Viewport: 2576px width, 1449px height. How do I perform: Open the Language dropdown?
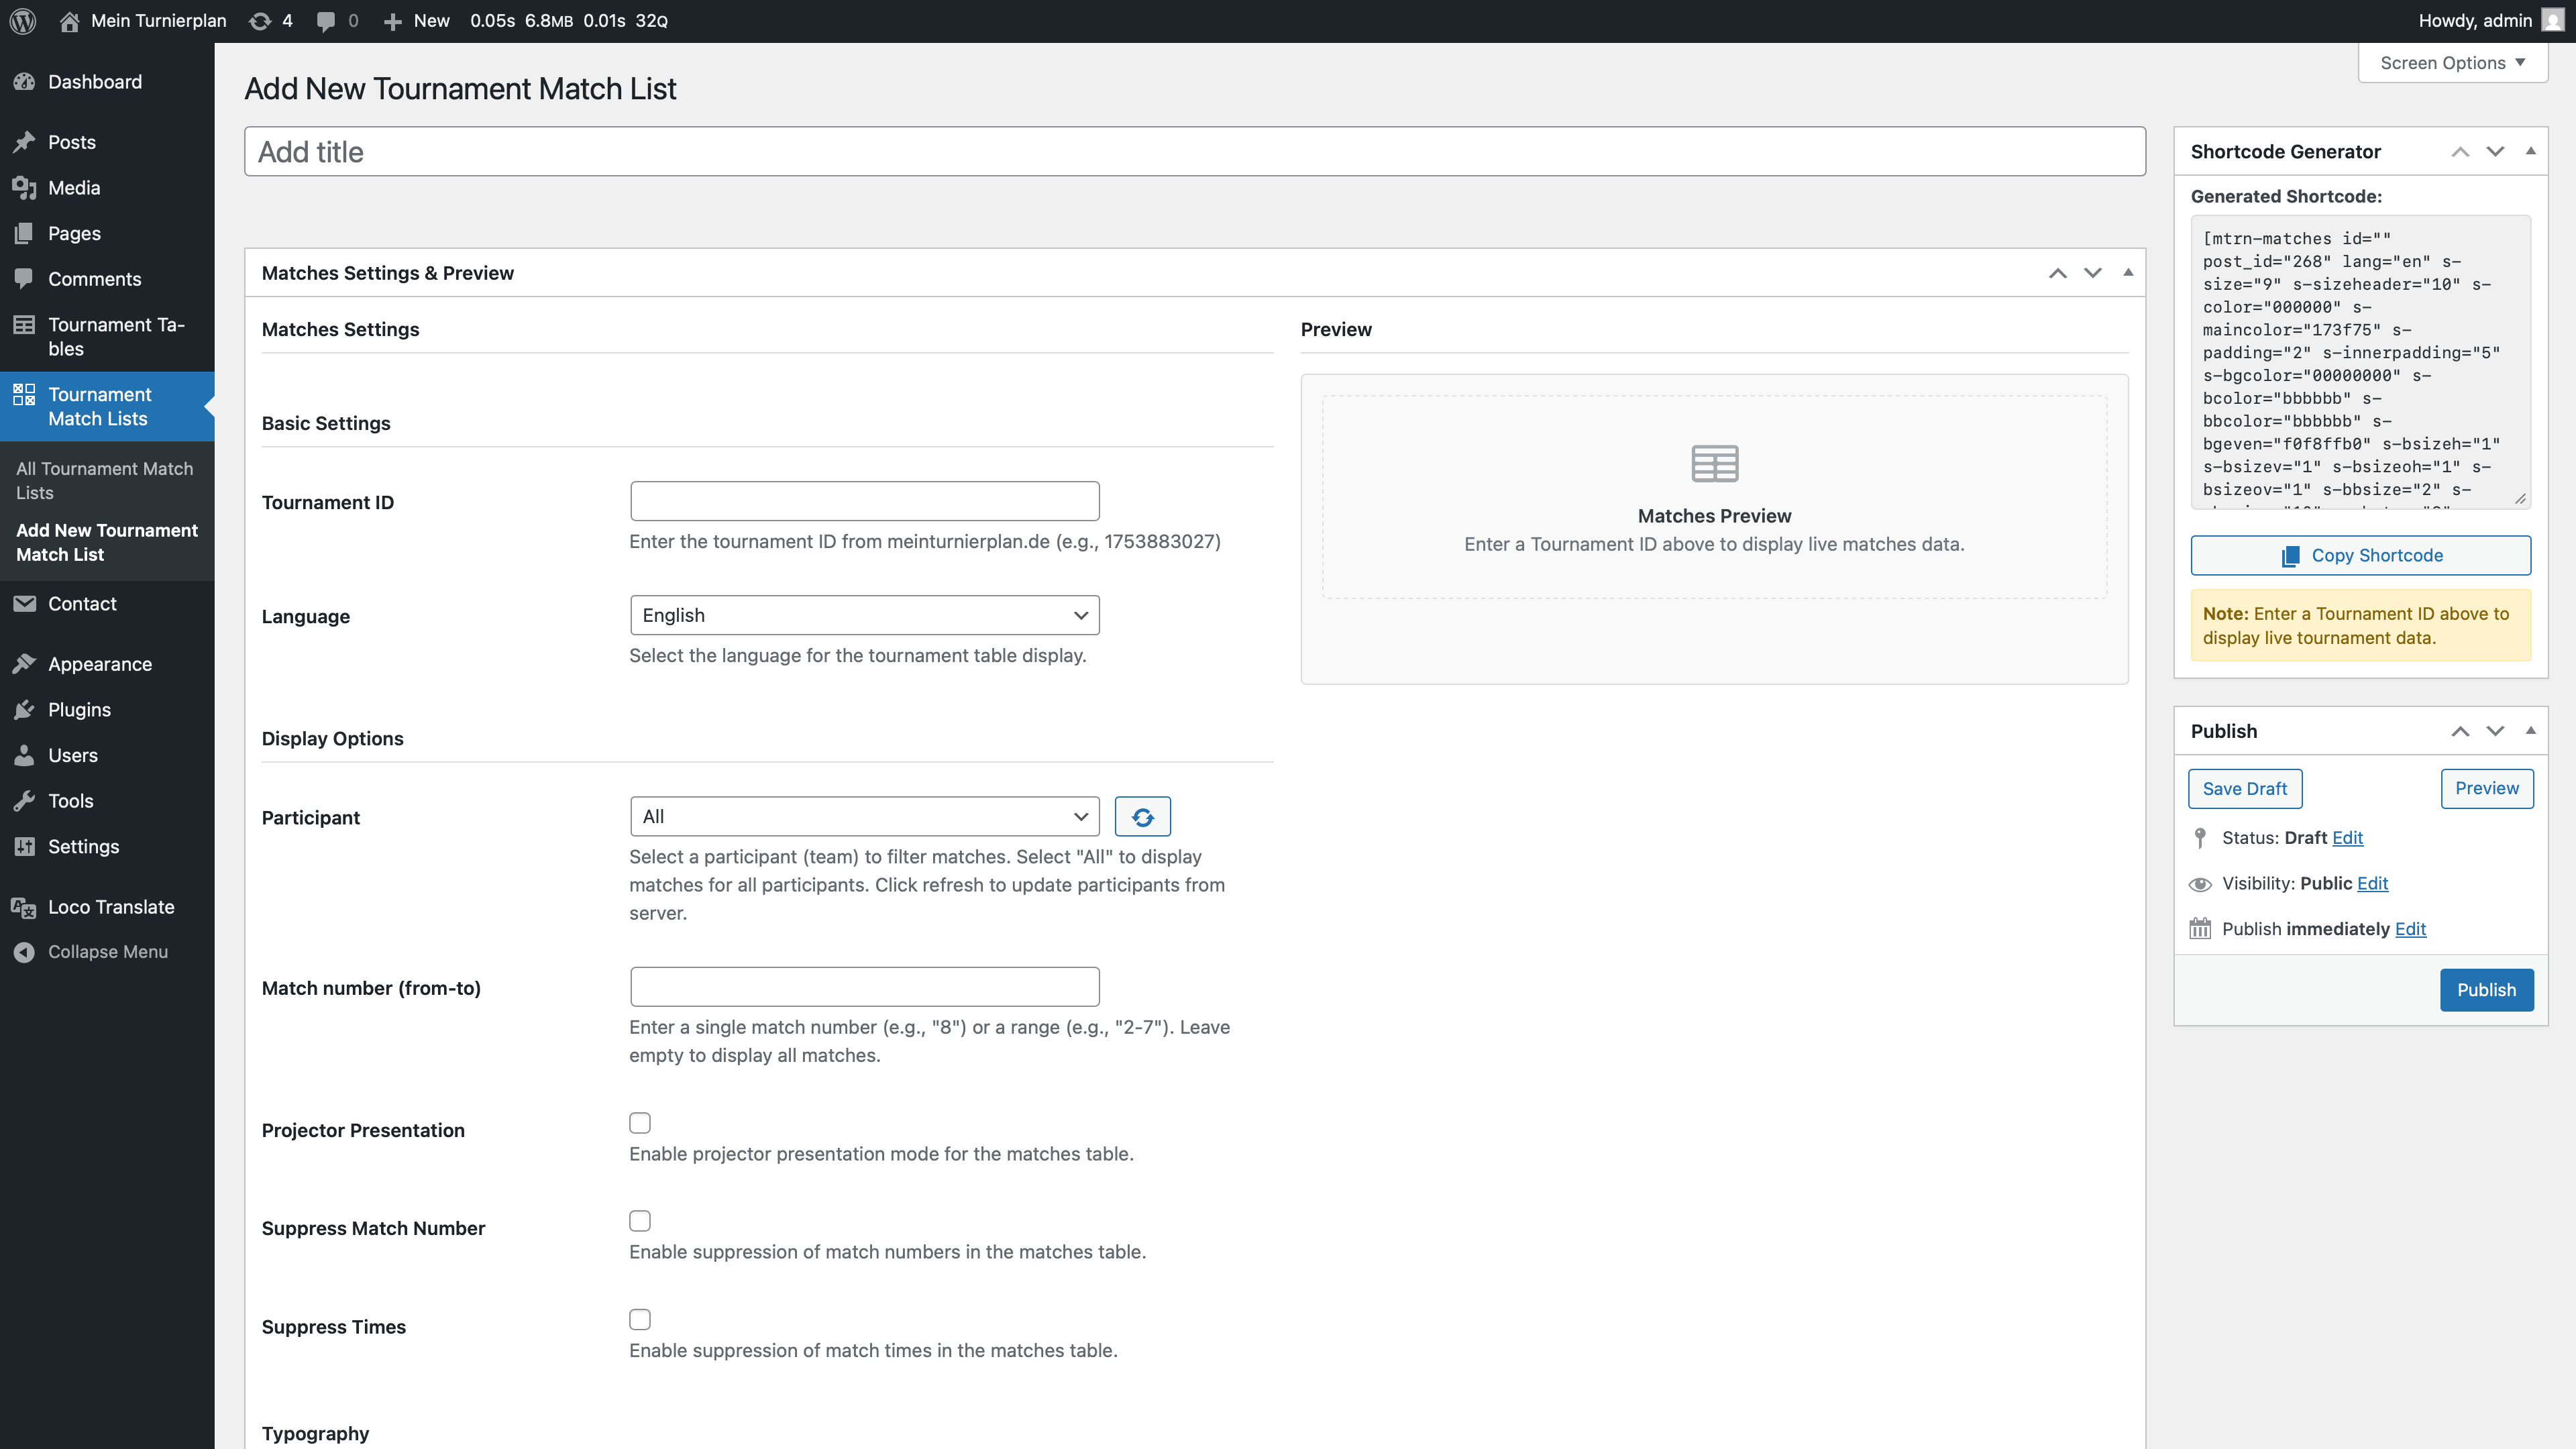pos(864,615)
